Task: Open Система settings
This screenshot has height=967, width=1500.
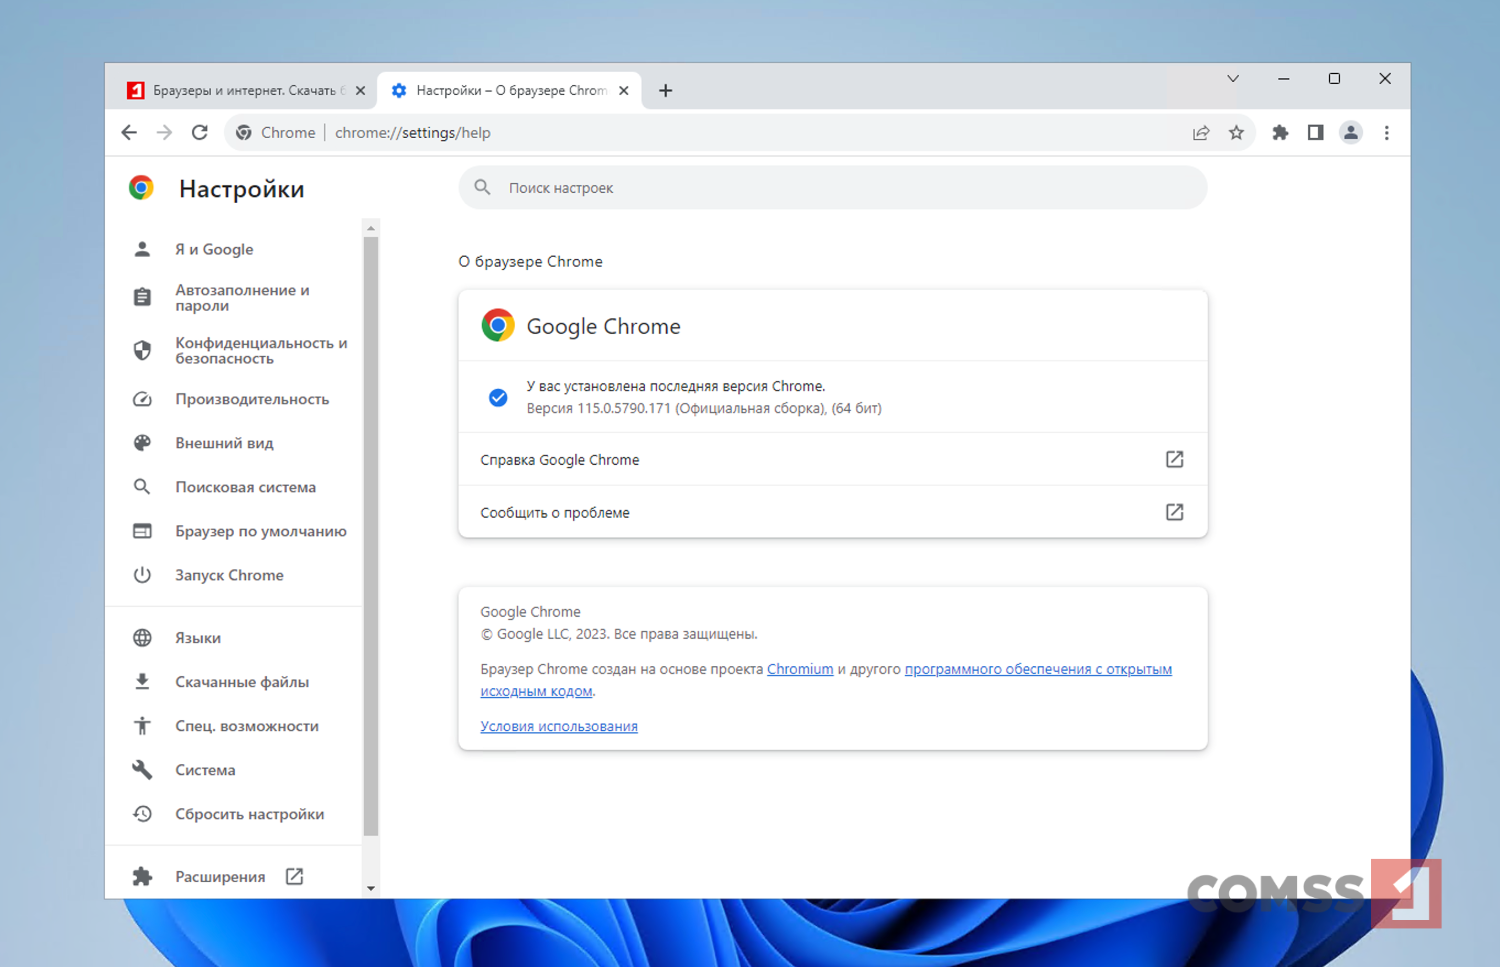Action: [234, 769]
